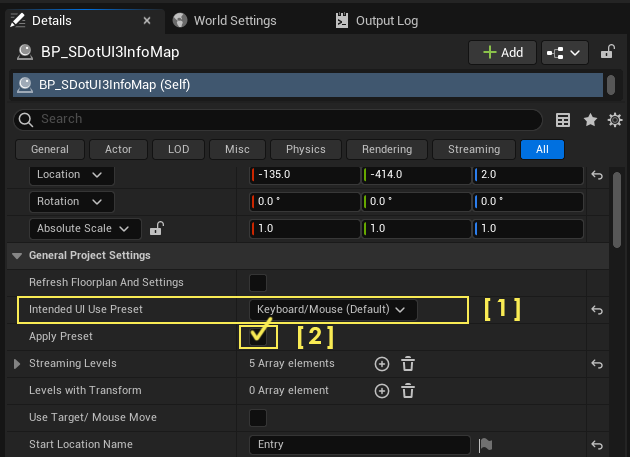
Task: Reset Streaming Levels to default
Action: 597,364
